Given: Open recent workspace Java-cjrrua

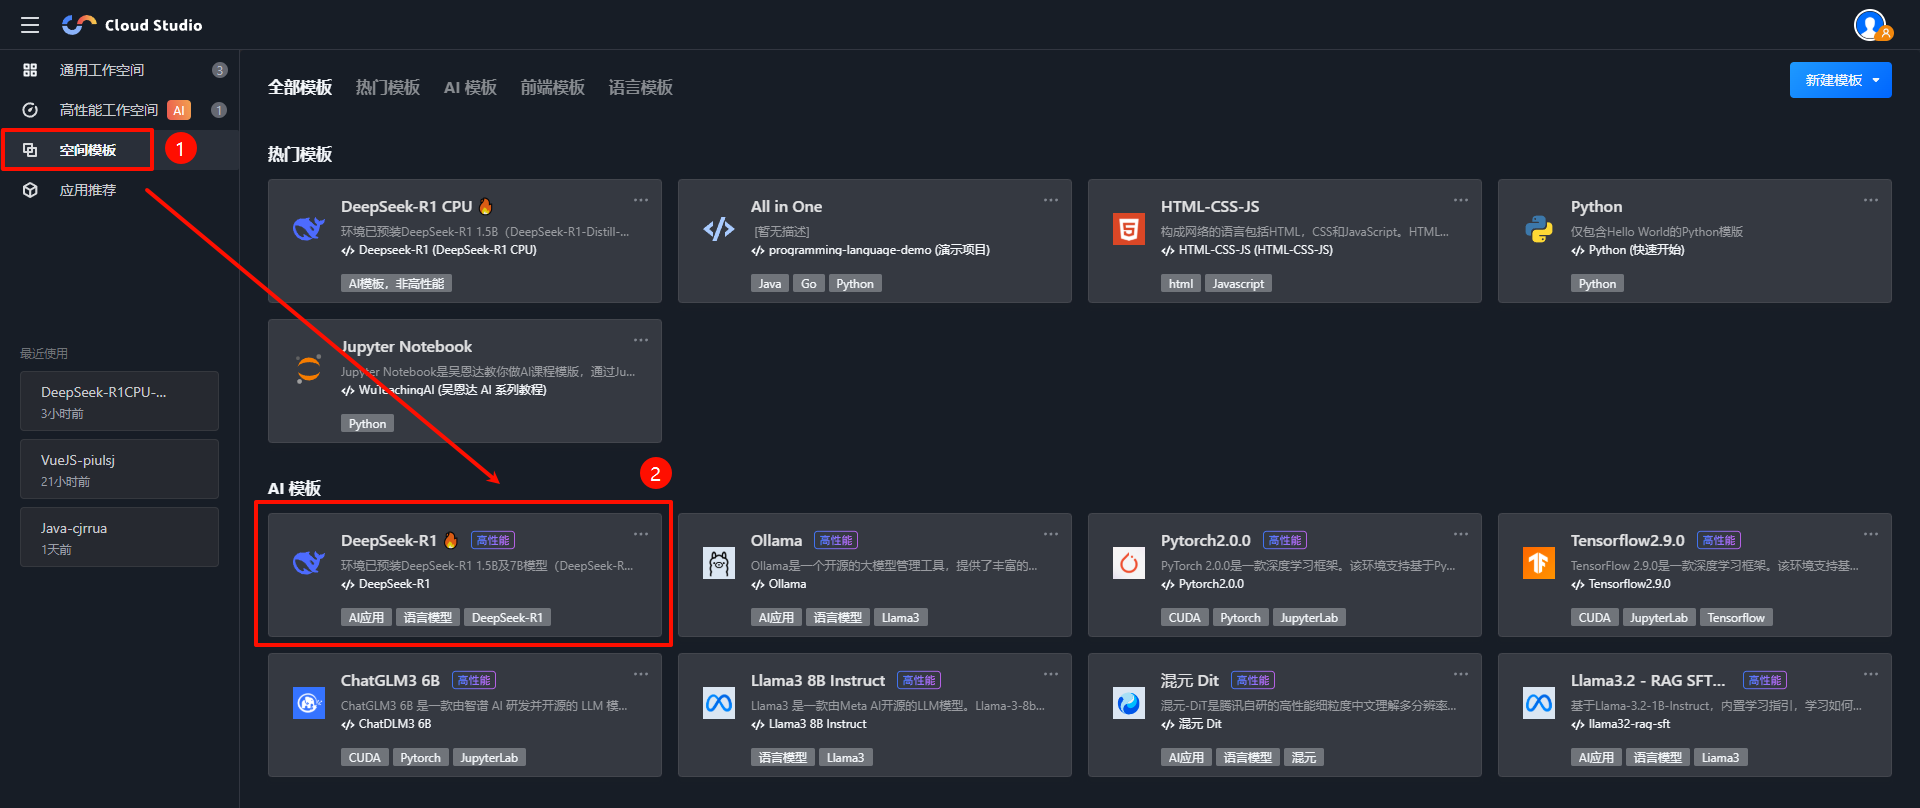Looking at the screenshot, I should coord(119,537).
